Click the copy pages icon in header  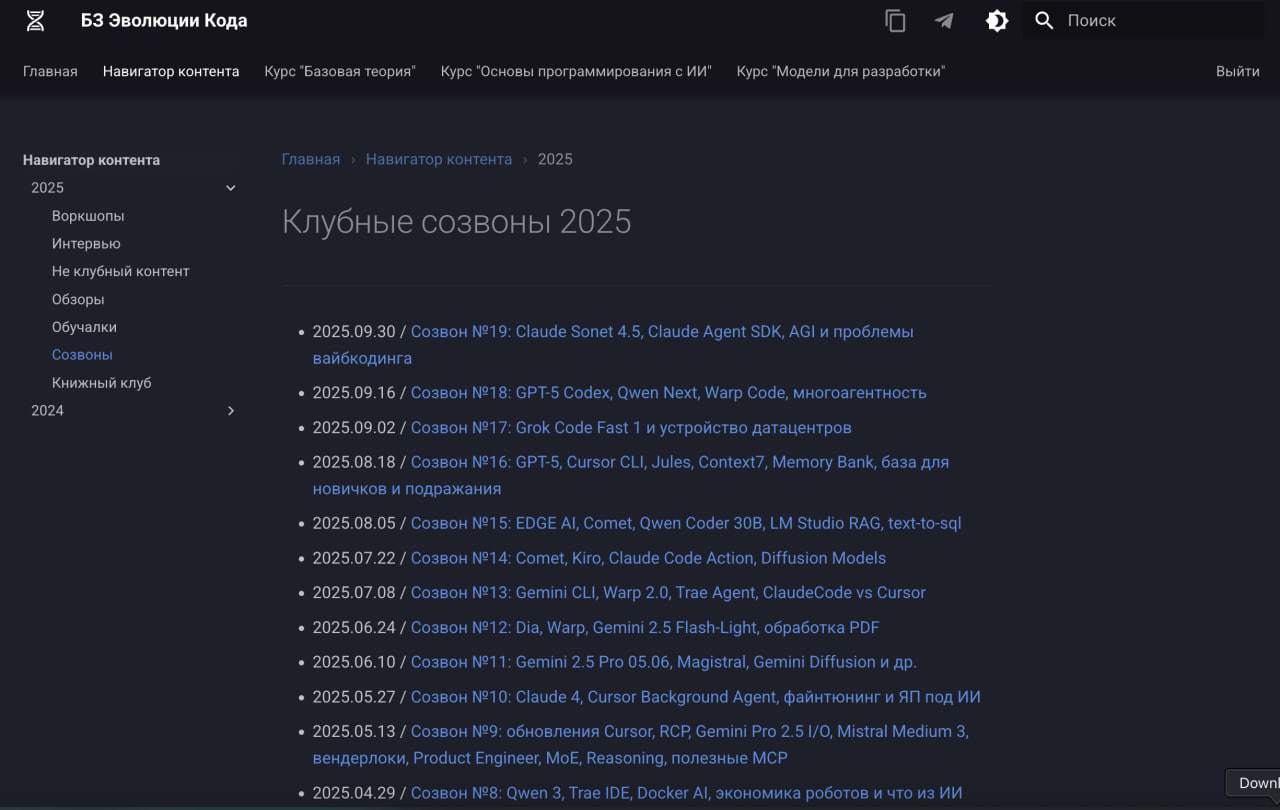(x=895, y=21)
